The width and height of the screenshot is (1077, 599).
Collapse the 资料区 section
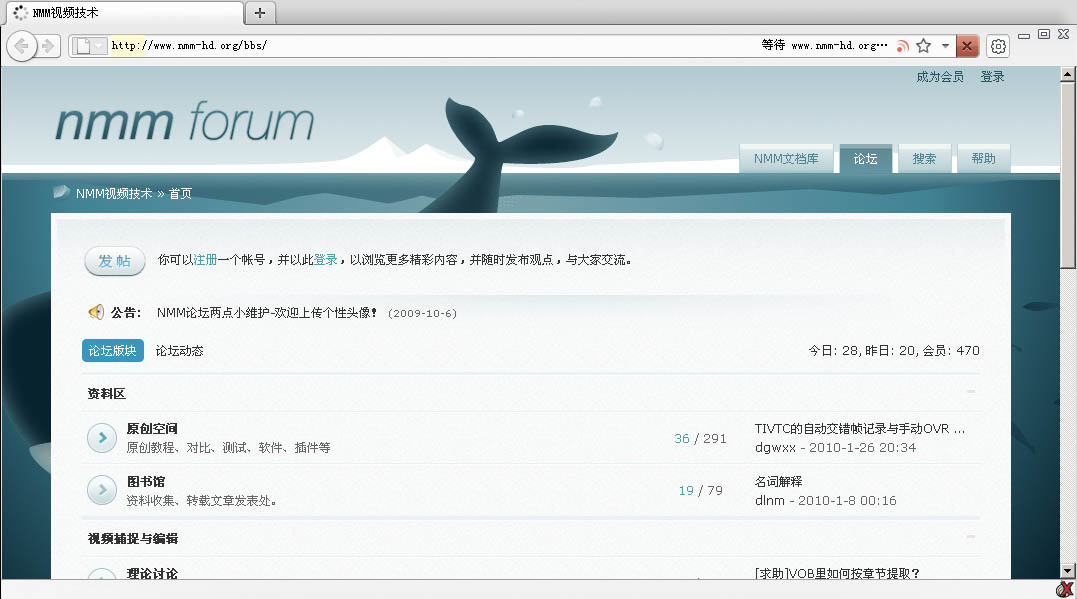pyautogui.click(x=971, y=392)
